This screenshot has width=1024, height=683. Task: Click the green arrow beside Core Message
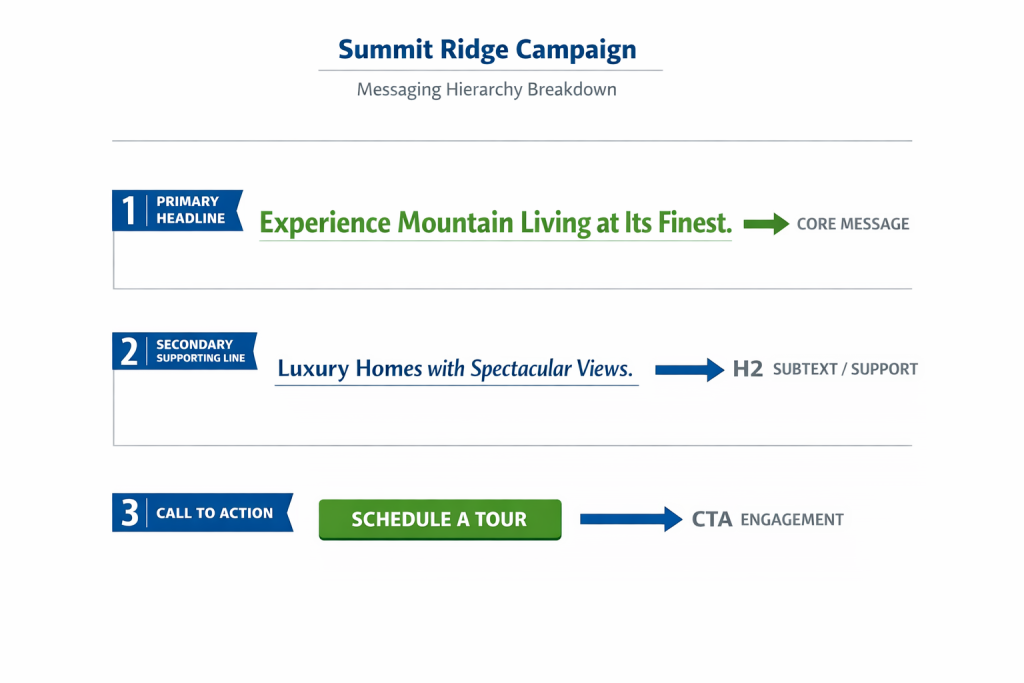click(x=766, y=224)
